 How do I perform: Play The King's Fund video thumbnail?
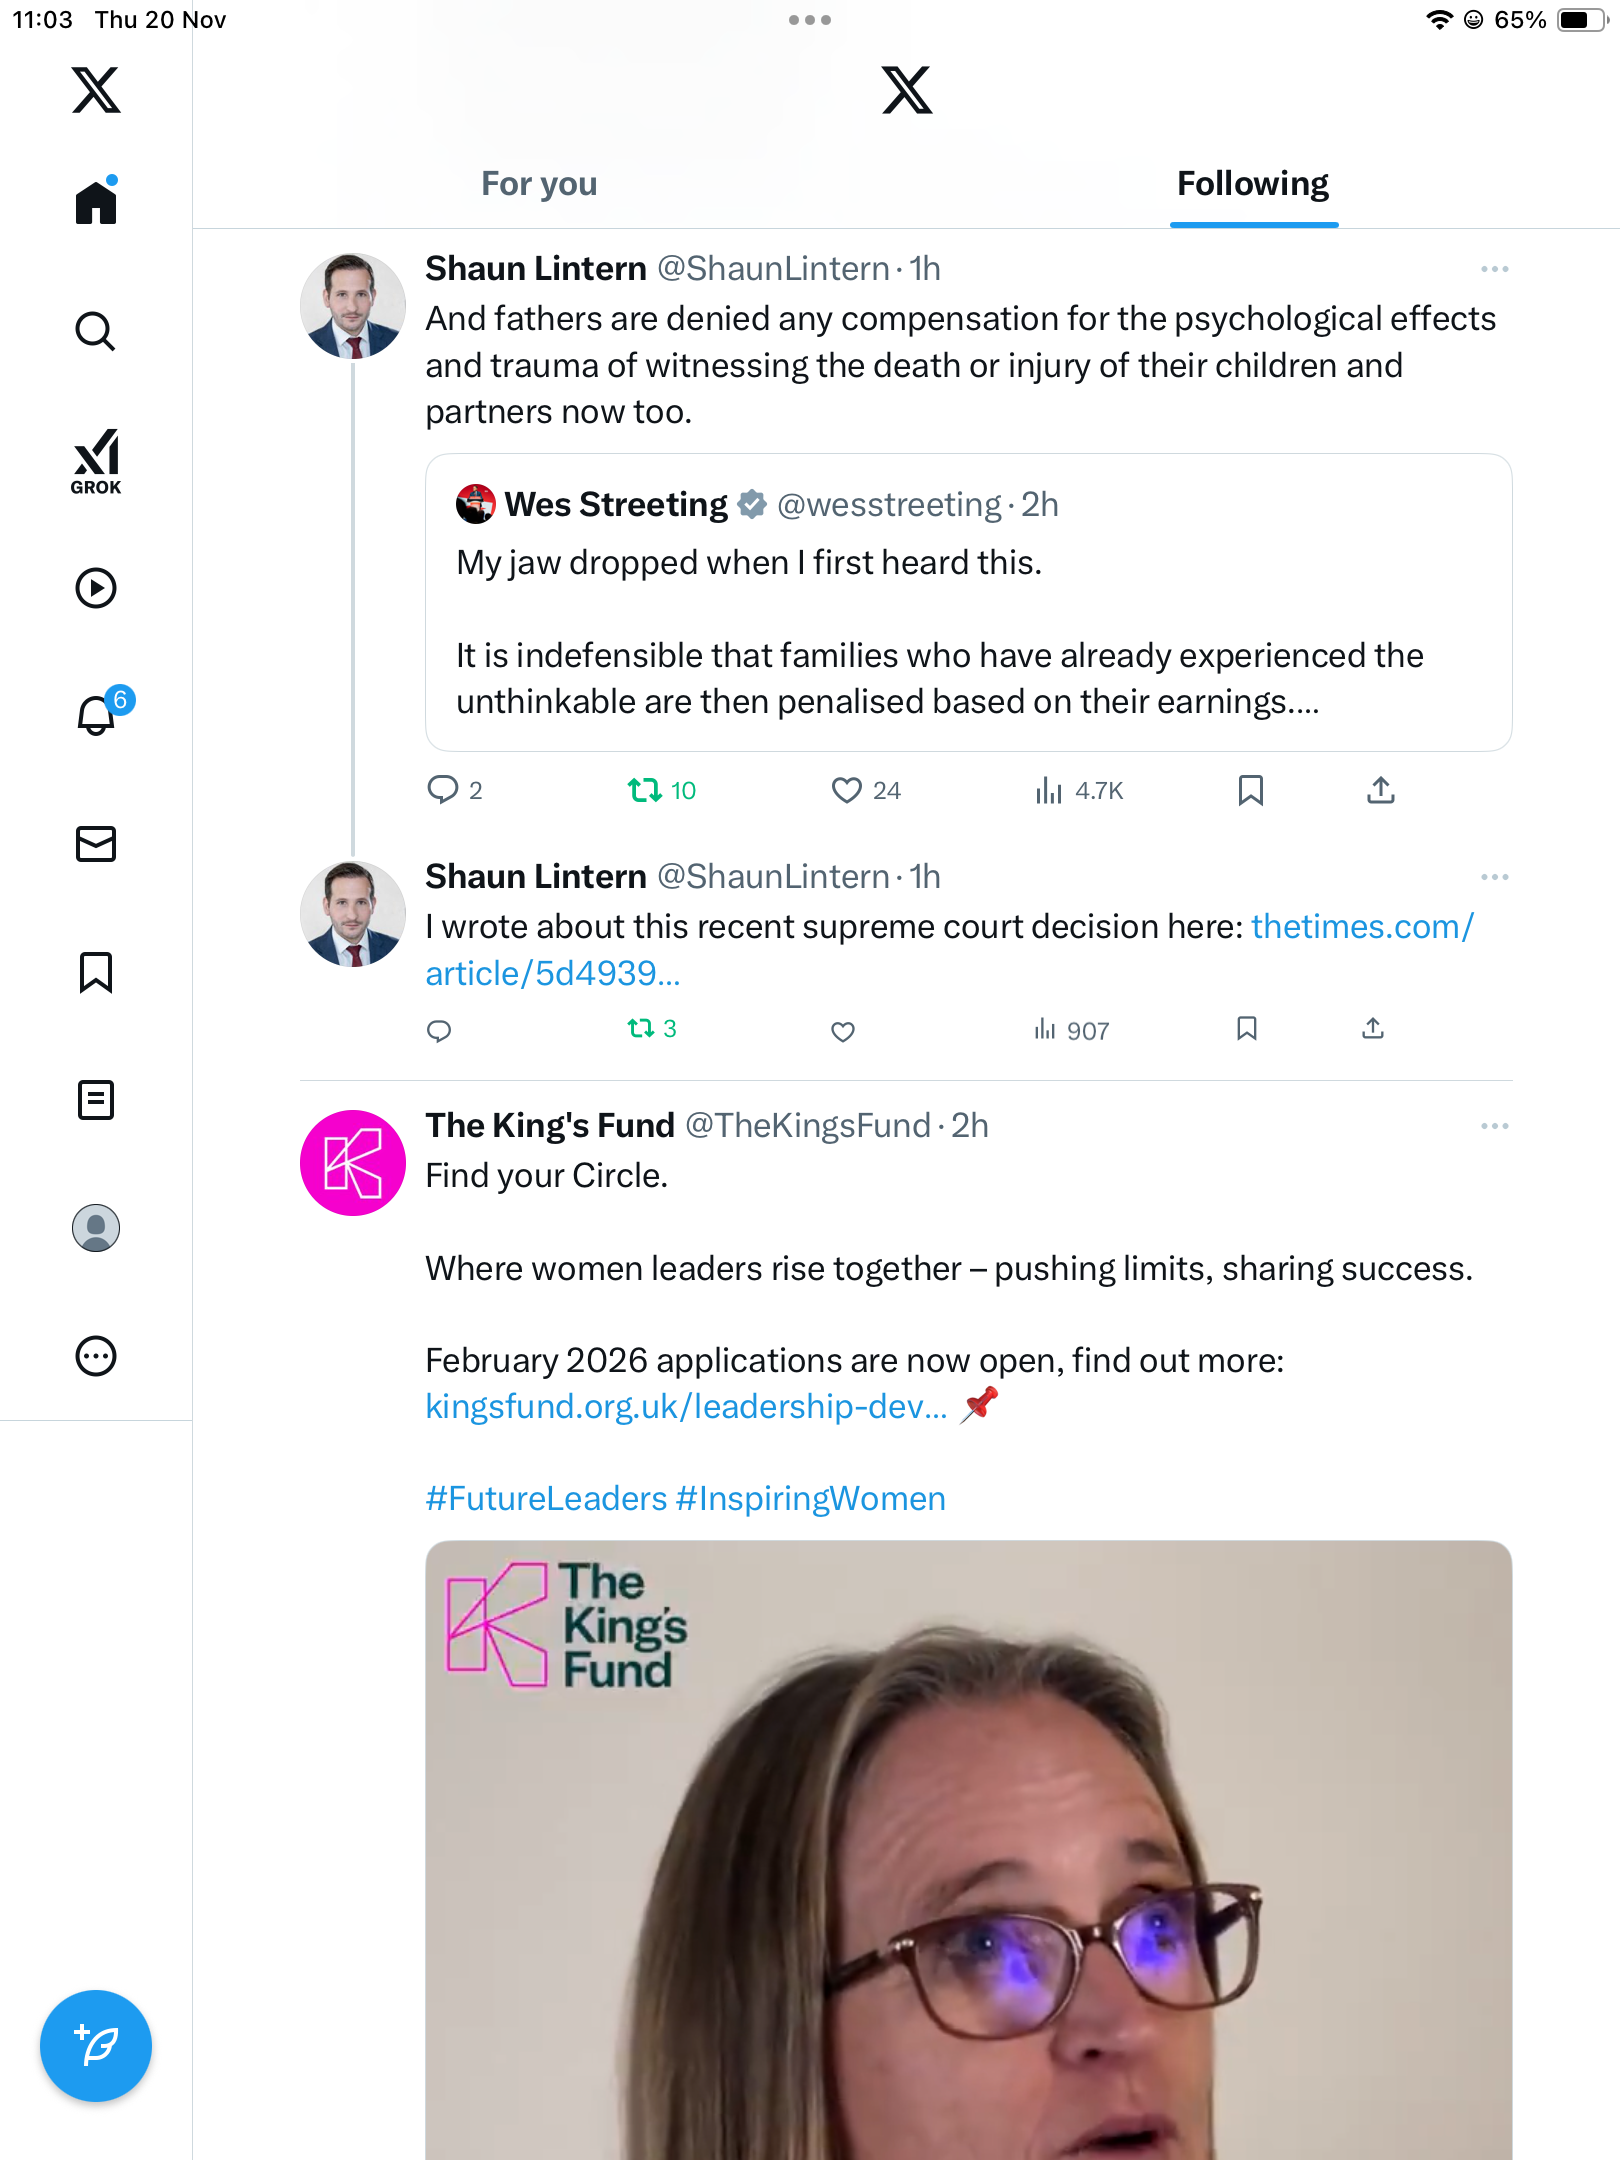(968, 1850)
